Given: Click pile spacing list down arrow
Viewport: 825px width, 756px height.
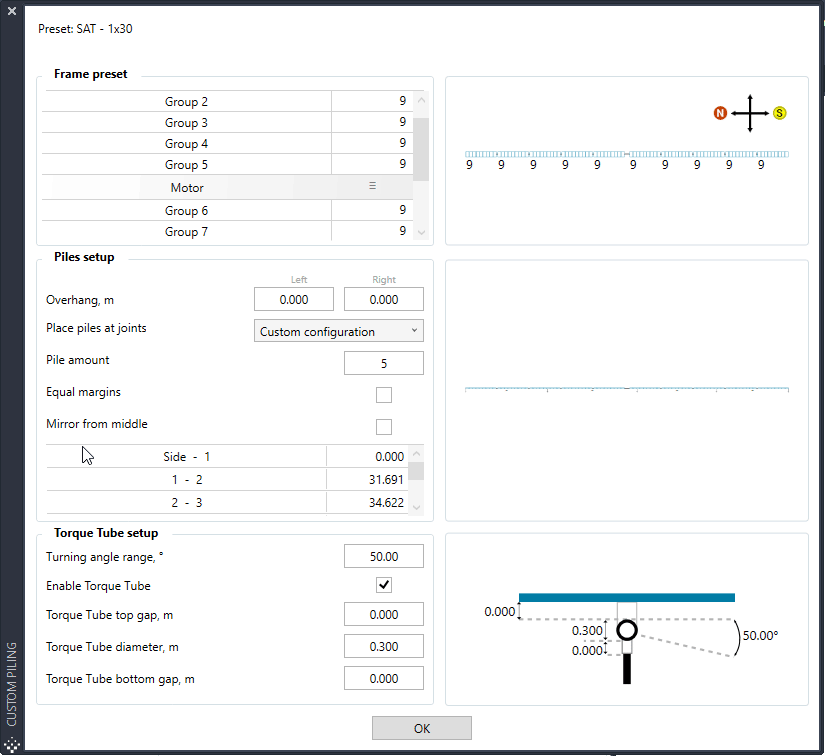Looking at the screenshot, I should coord(416,507).
